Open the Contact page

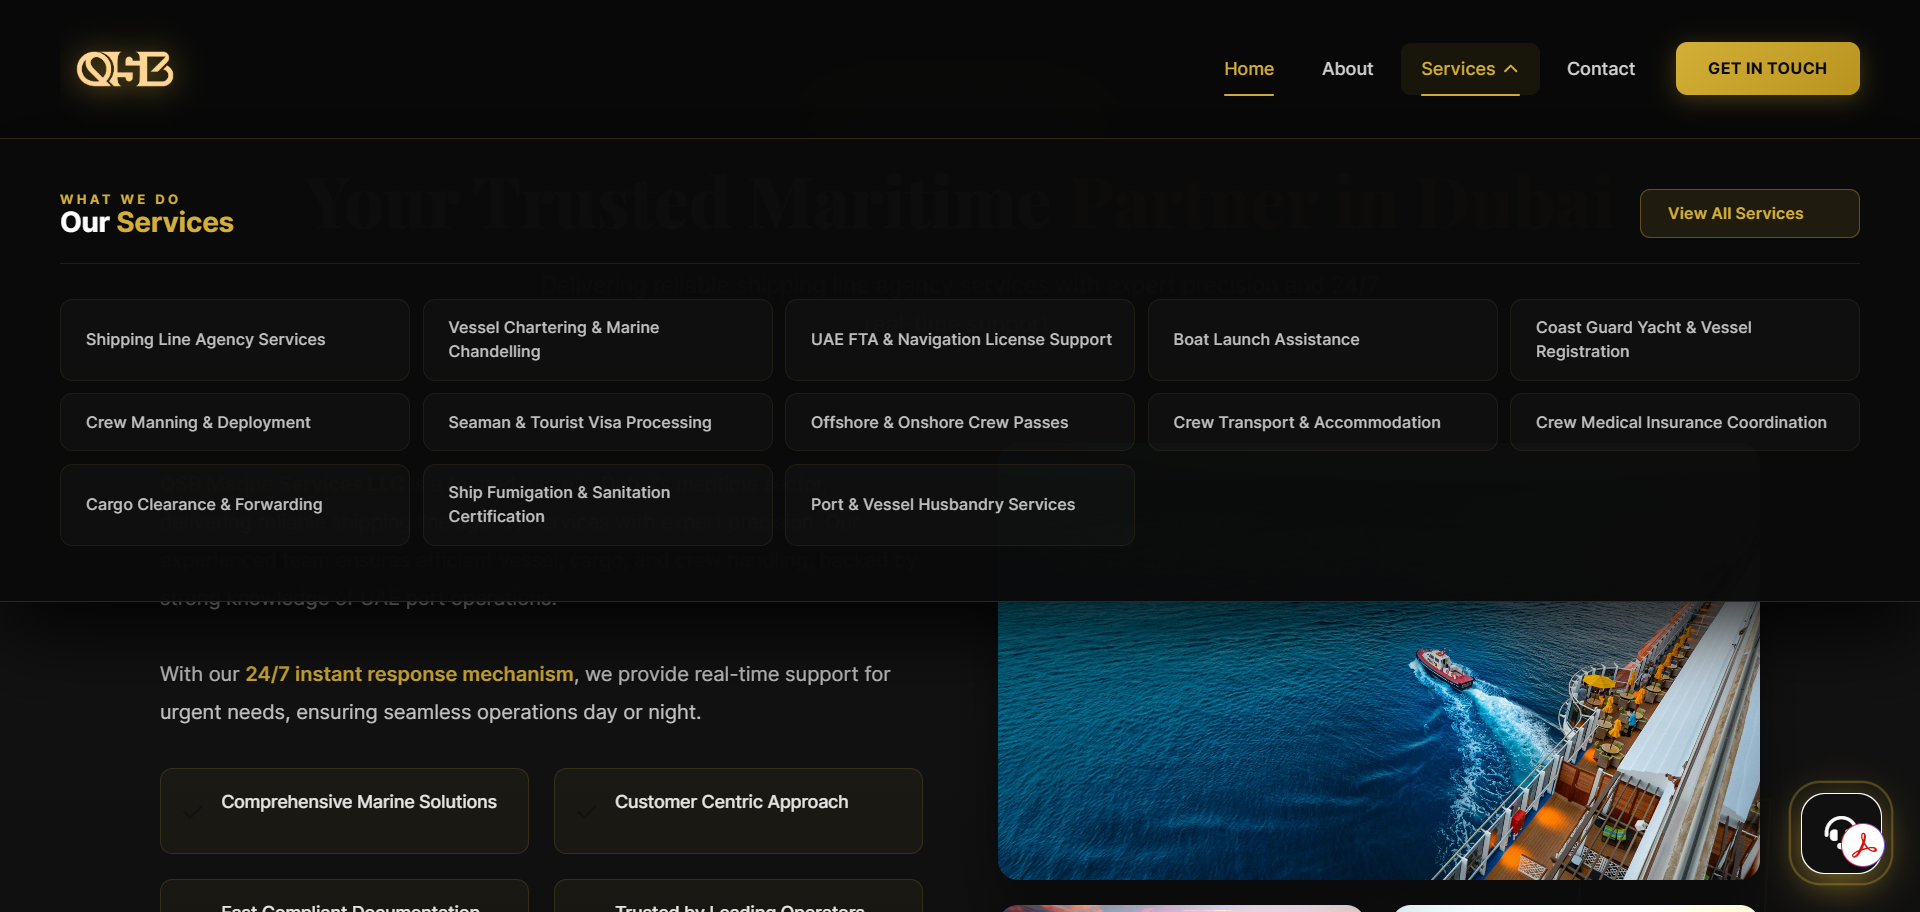click(1600, 69)
